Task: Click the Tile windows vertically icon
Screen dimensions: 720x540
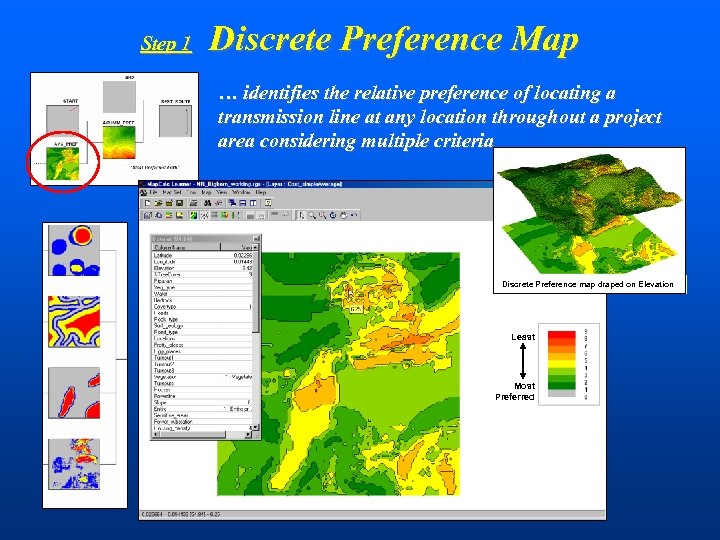Action: click(253, 203)
